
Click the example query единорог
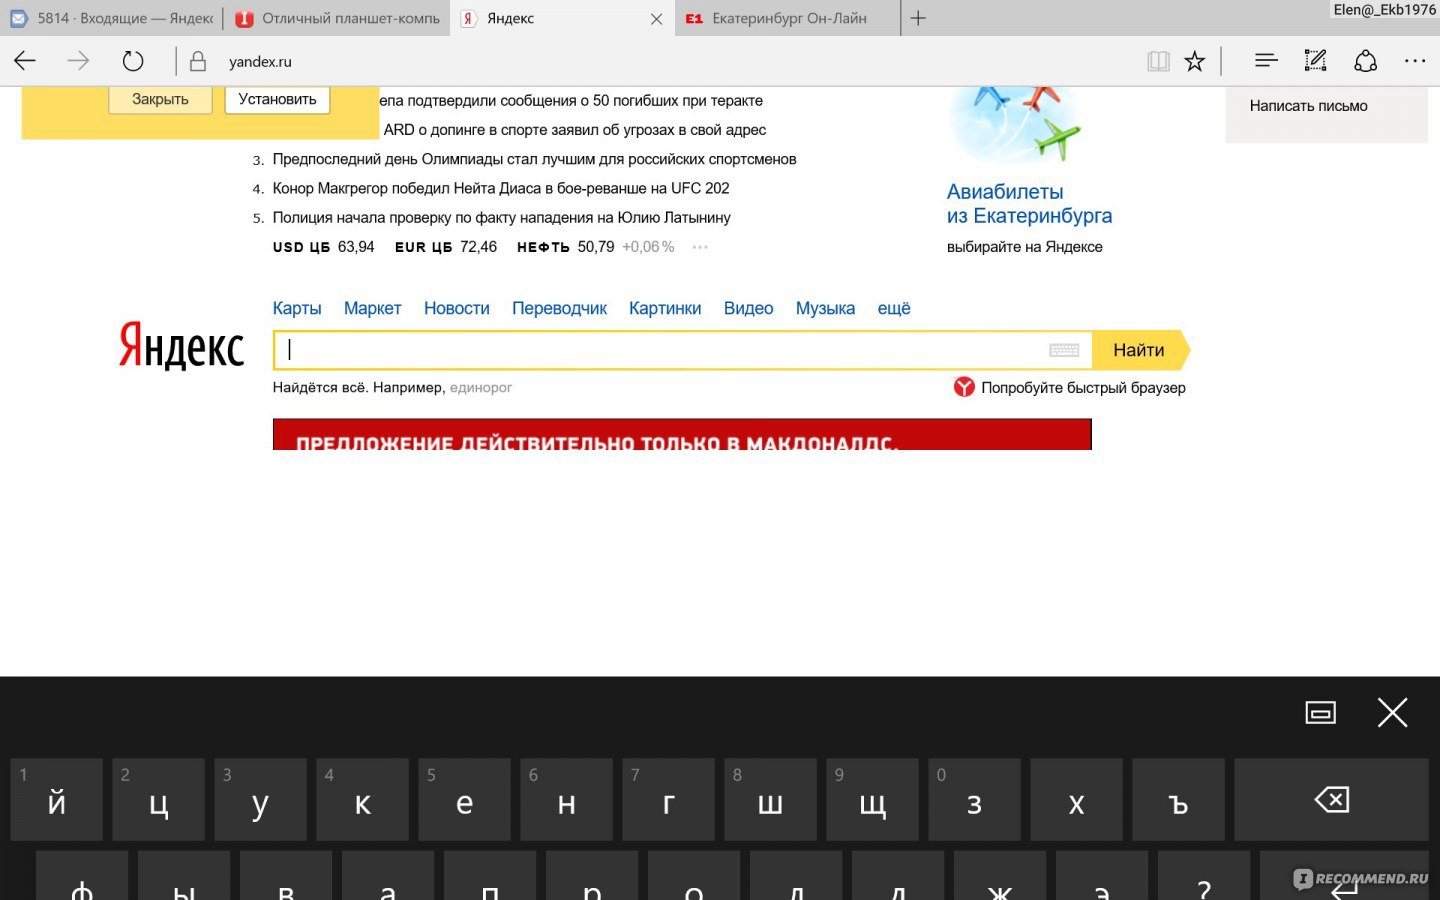pyautogui.click(x=481, y=387)
